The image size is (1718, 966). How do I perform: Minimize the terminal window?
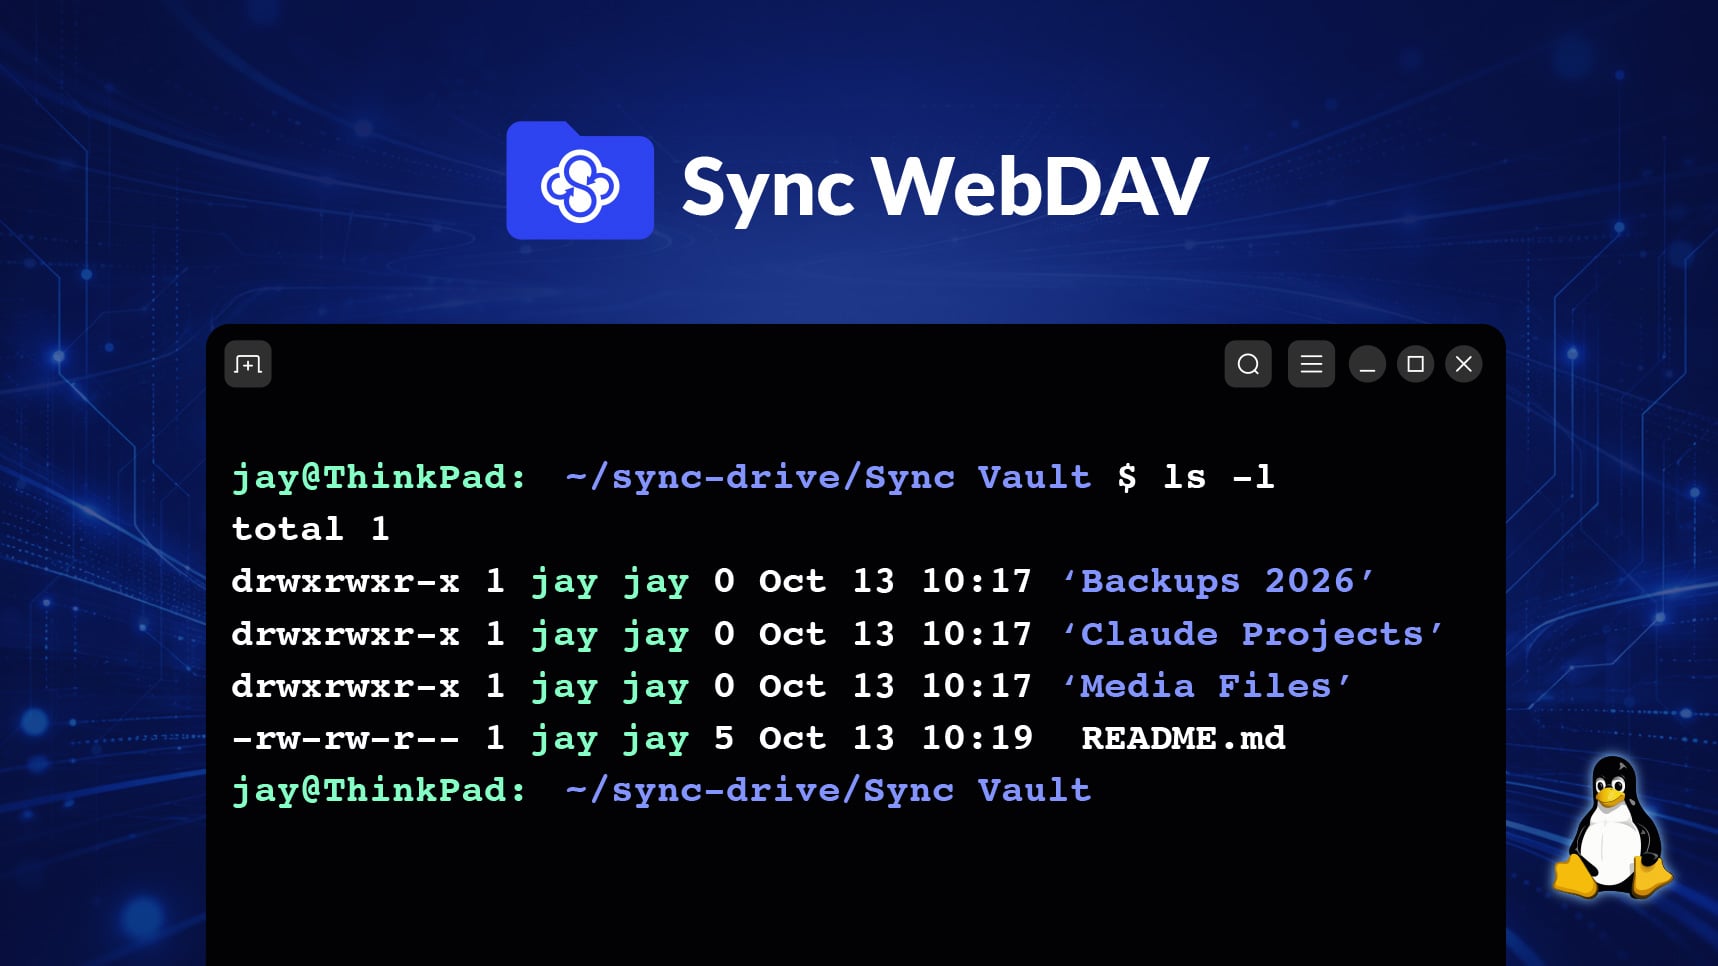[x=1367, y=364]
